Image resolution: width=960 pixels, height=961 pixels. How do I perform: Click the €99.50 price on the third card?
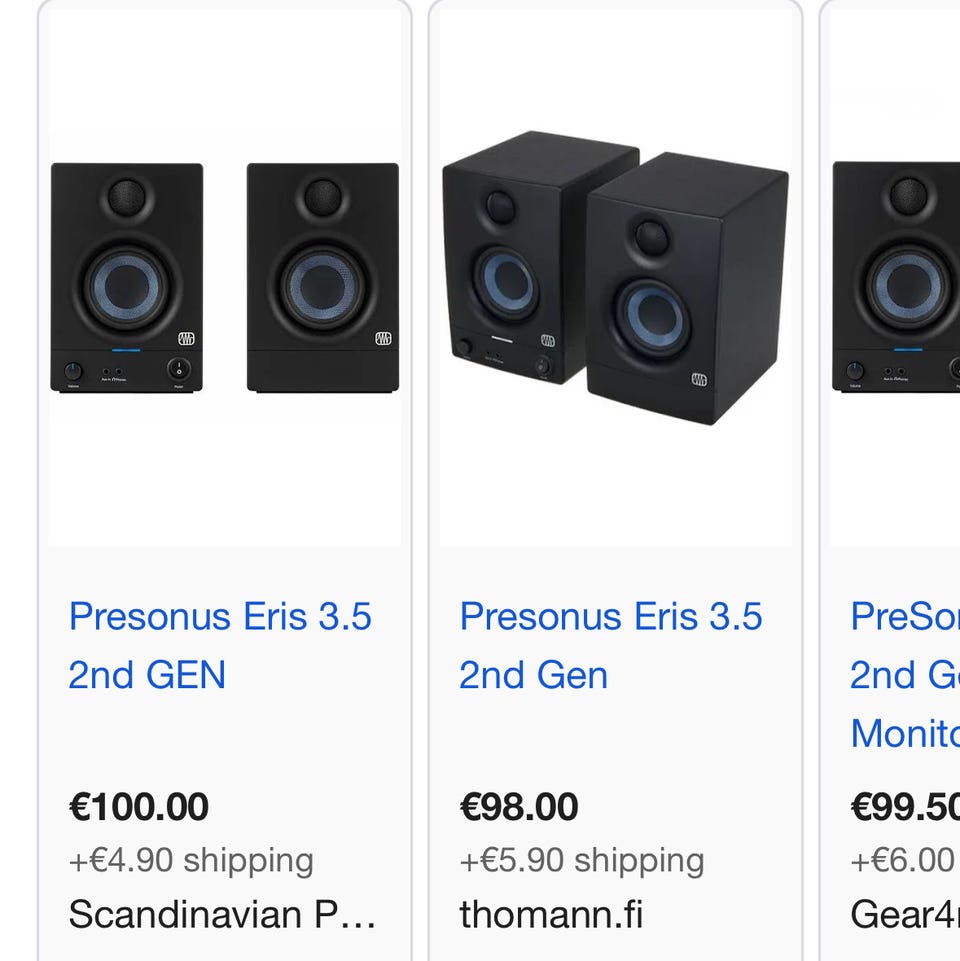point(905,807)
